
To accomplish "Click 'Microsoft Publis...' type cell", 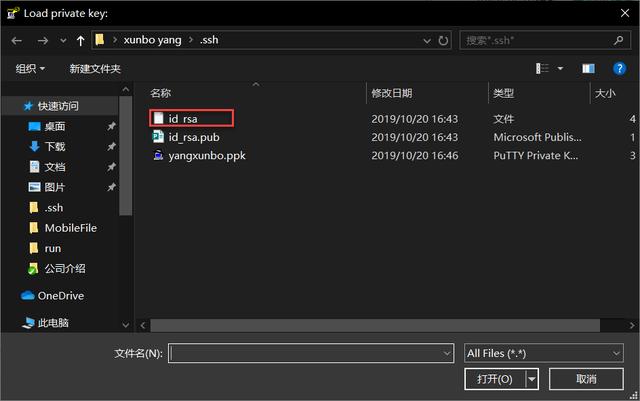I will [538, 137].
